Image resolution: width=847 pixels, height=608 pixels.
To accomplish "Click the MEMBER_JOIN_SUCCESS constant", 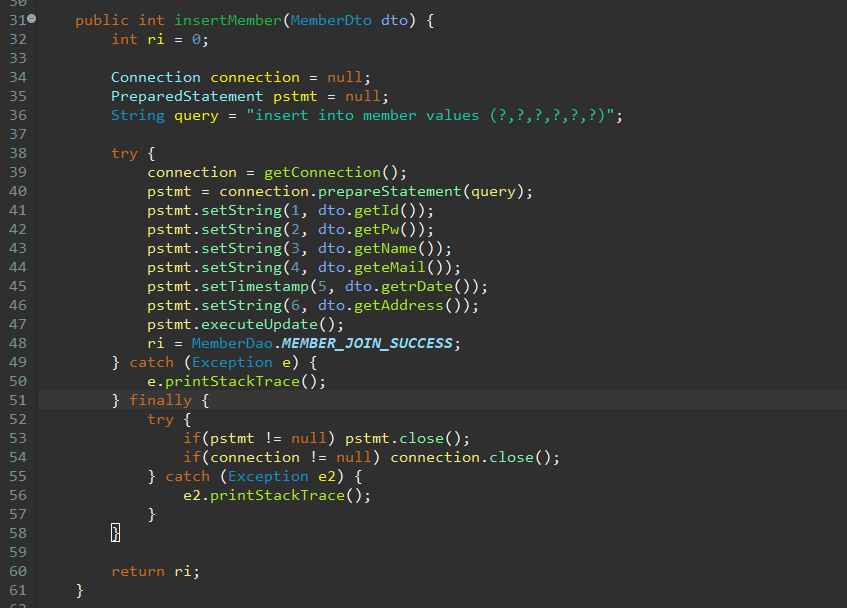I will click(x=367, y=343).
